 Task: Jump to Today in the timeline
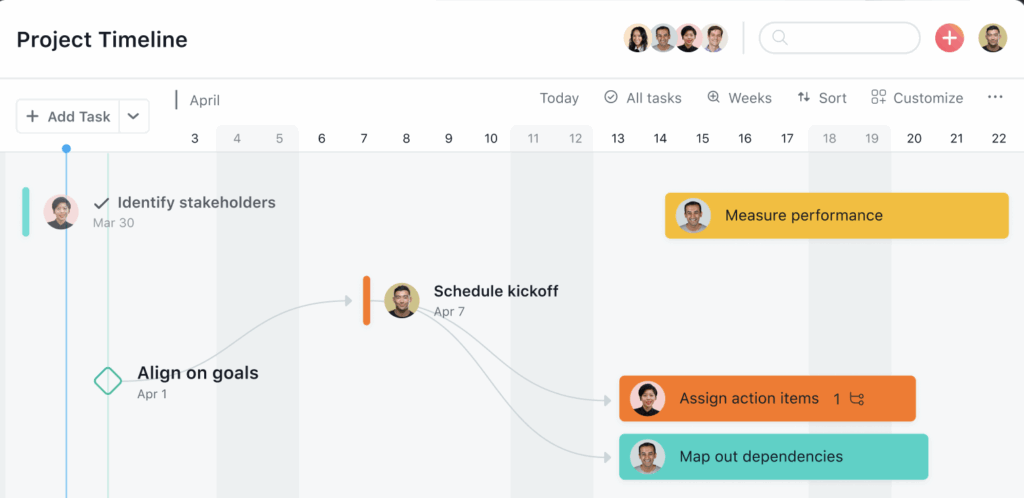(559, 98)
